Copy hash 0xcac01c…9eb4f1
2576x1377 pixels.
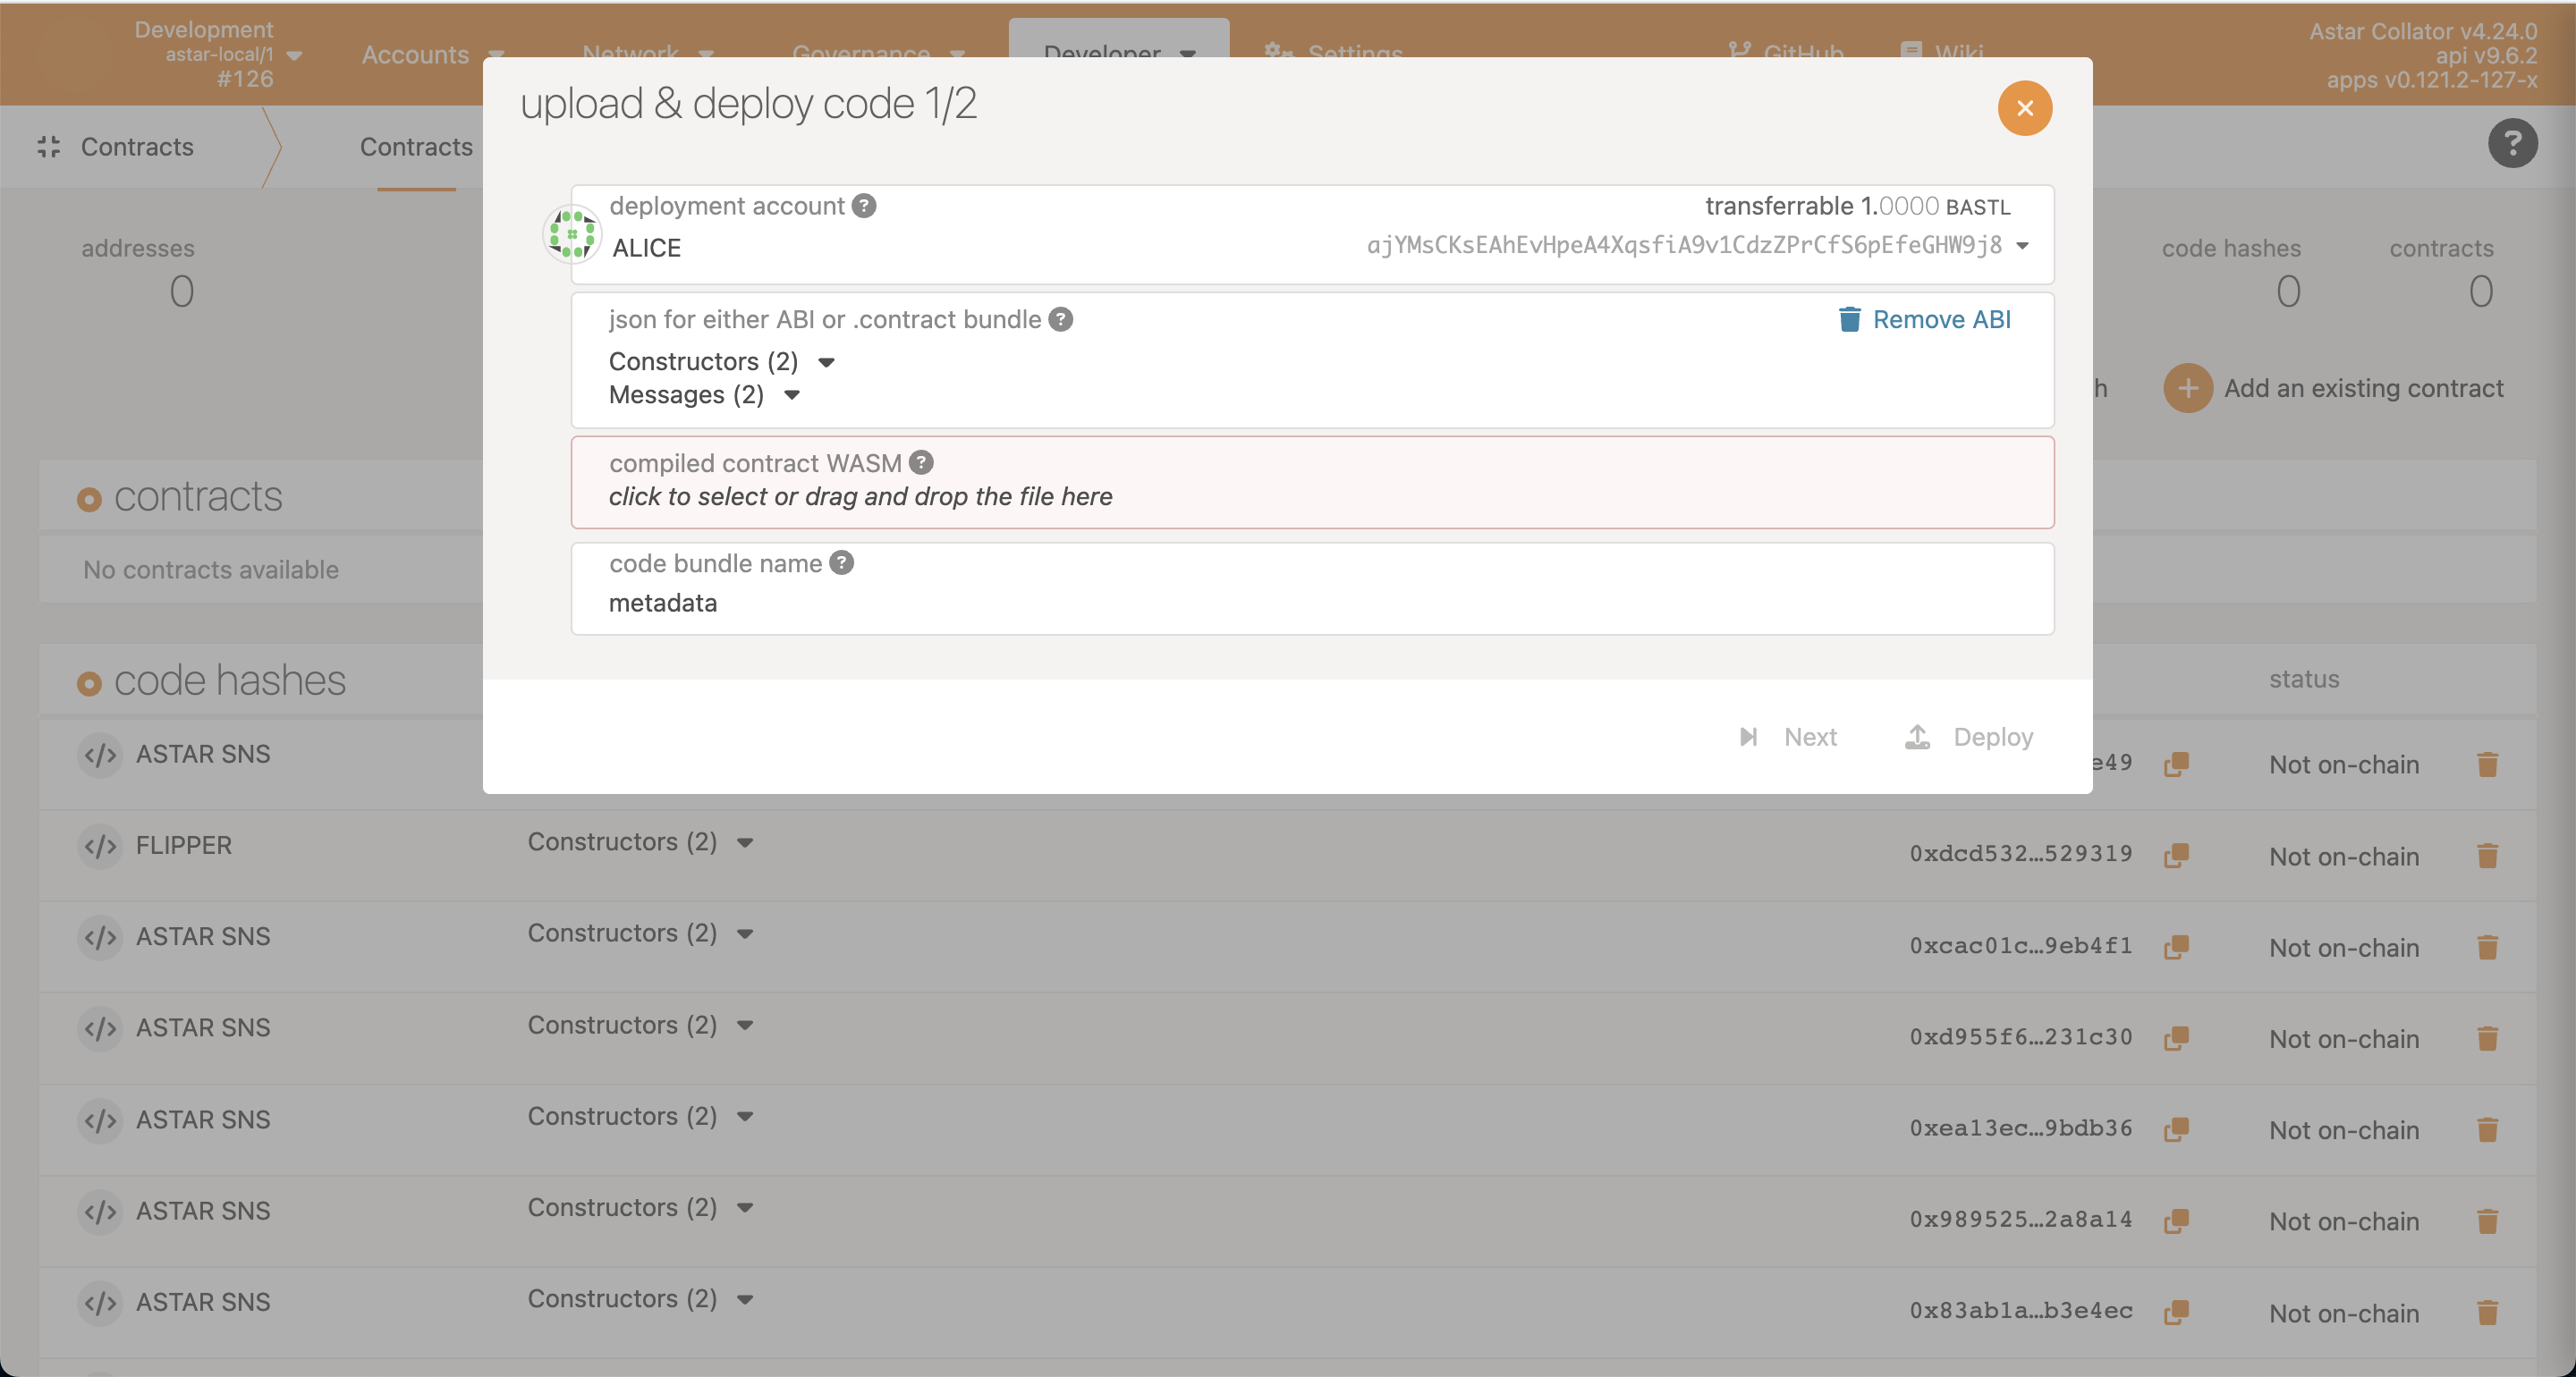coord(2176,947)
